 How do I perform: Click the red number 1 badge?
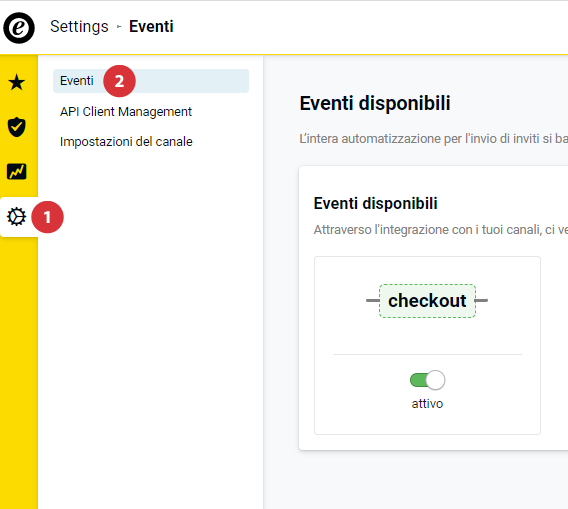pos(47,217)
